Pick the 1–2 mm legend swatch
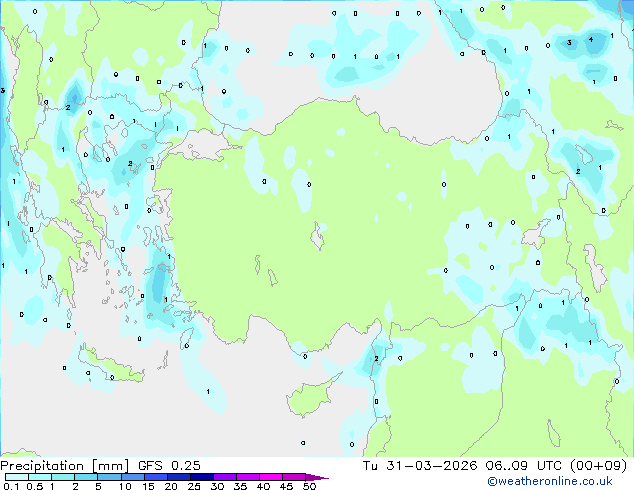Viewport: 634px width, 490px height. click(63, 477)
